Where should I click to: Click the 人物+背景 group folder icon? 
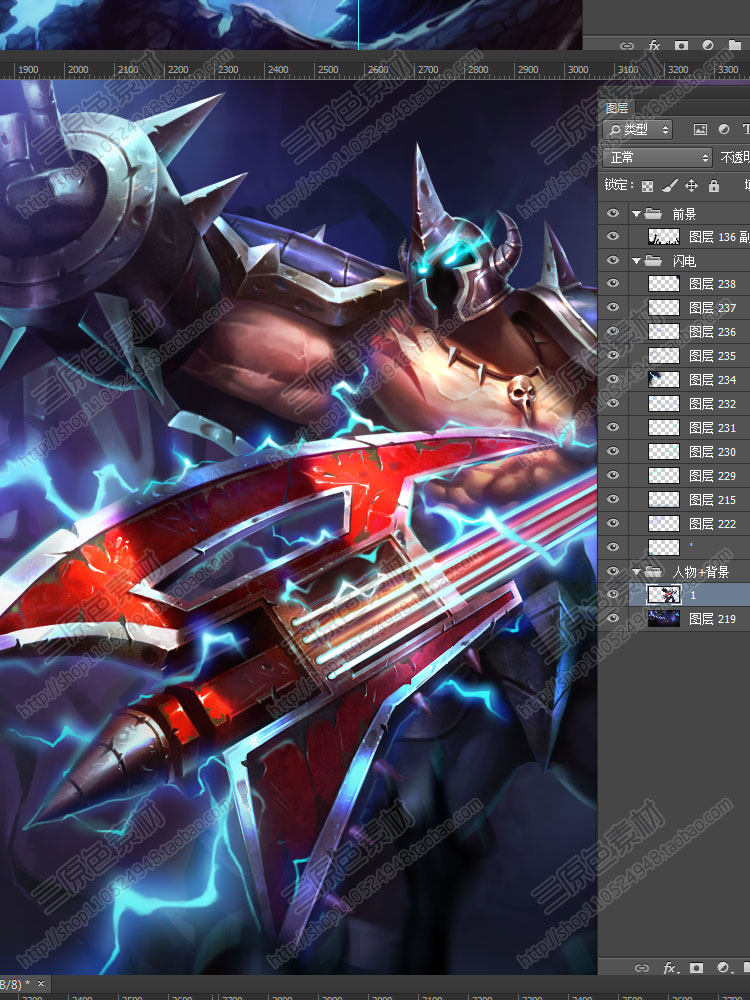[x=652, y=571]
